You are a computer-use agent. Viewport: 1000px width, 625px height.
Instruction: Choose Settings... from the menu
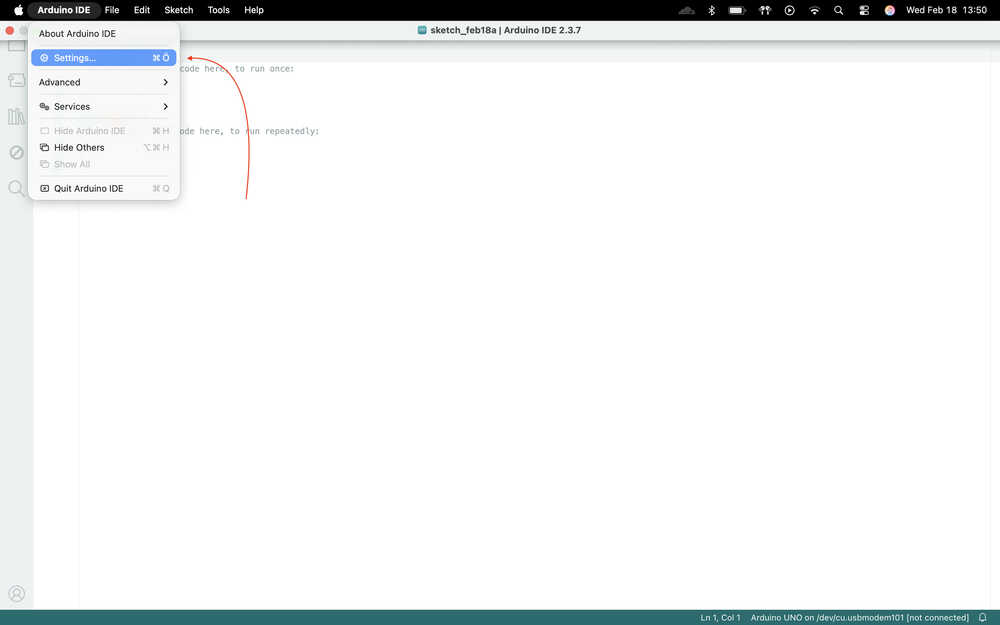coord(104,58)
